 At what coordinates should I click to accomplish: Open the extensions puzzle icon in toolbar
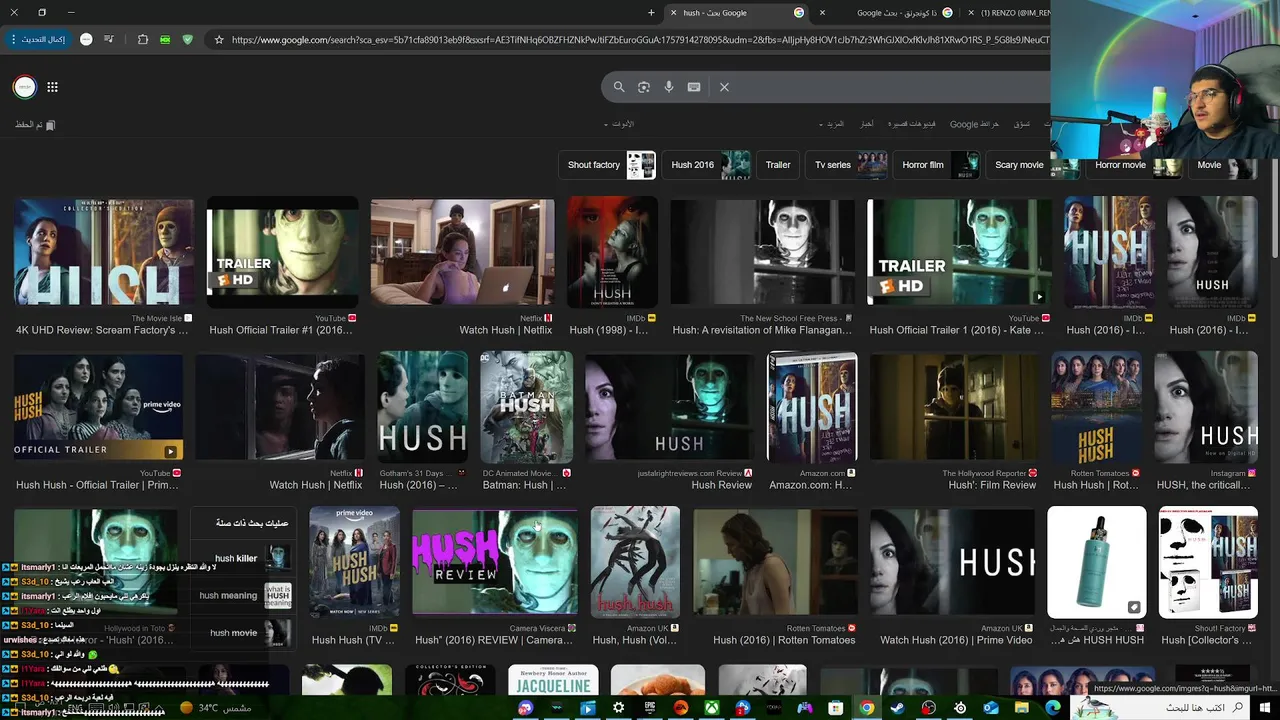[x=142, y=40]
